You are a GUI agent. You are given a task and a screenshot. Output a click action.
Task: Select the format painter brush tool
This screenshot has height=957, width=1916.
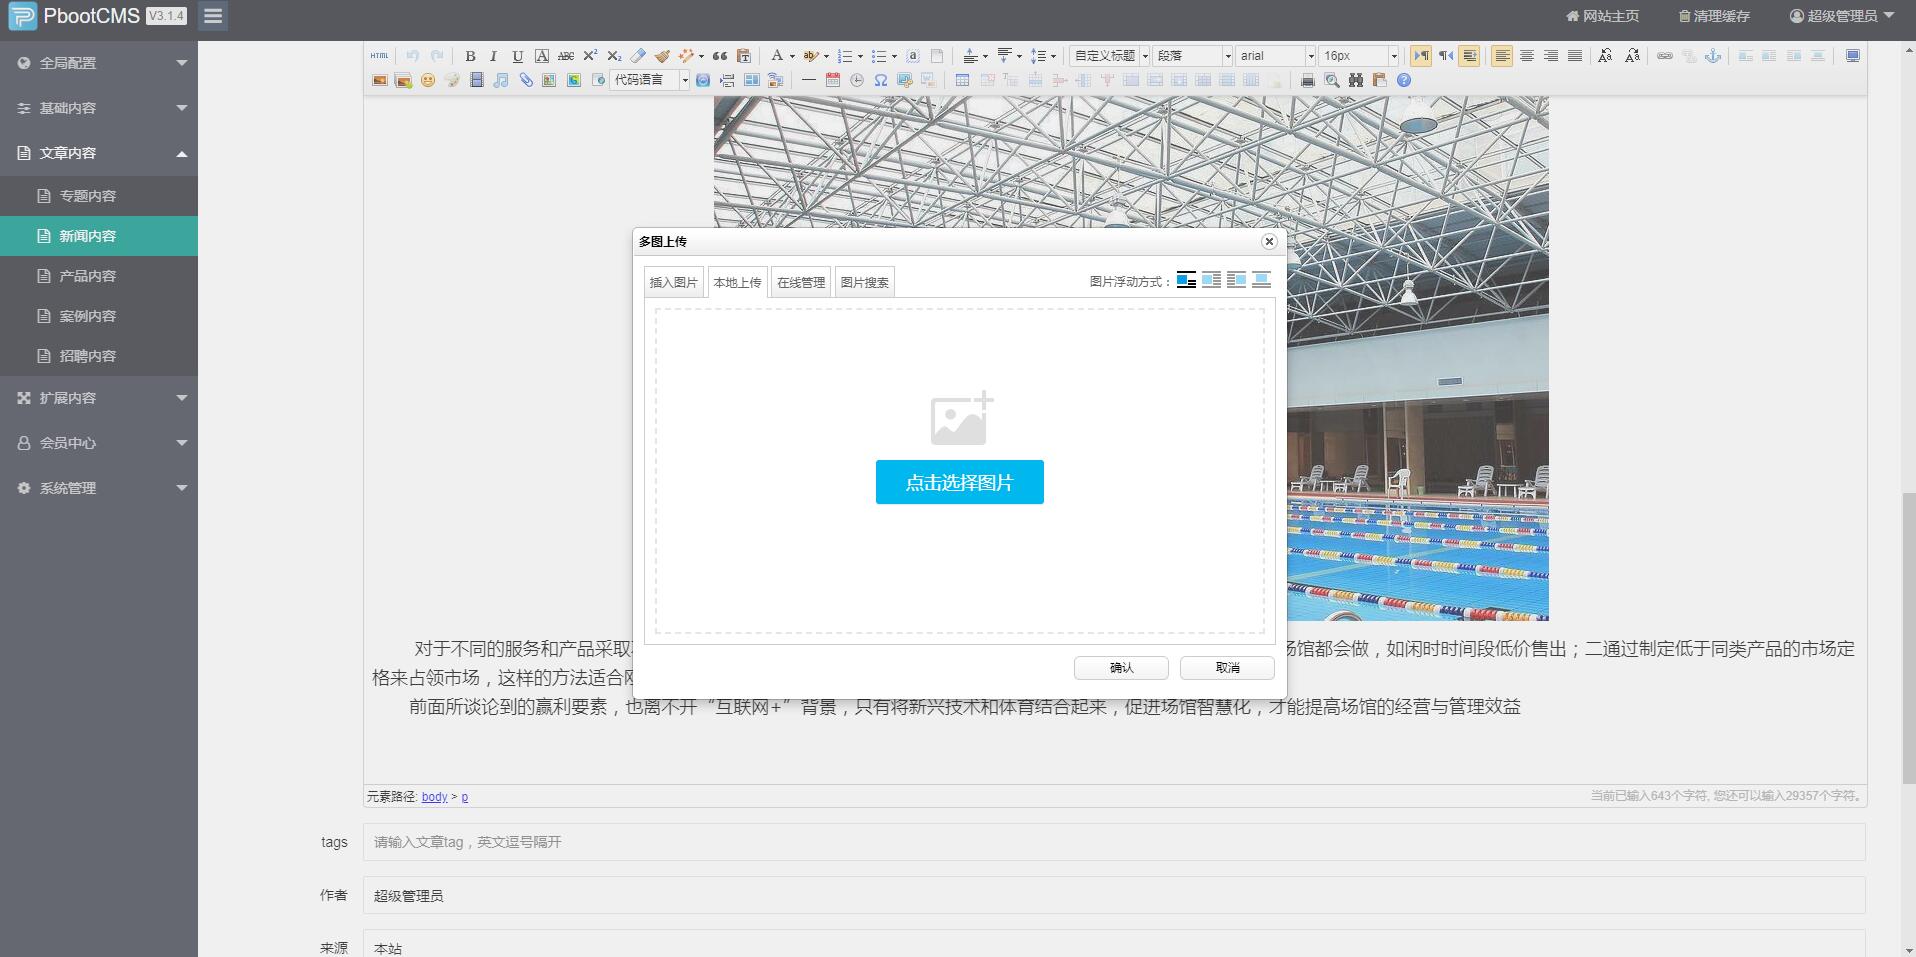pos(662,56)
